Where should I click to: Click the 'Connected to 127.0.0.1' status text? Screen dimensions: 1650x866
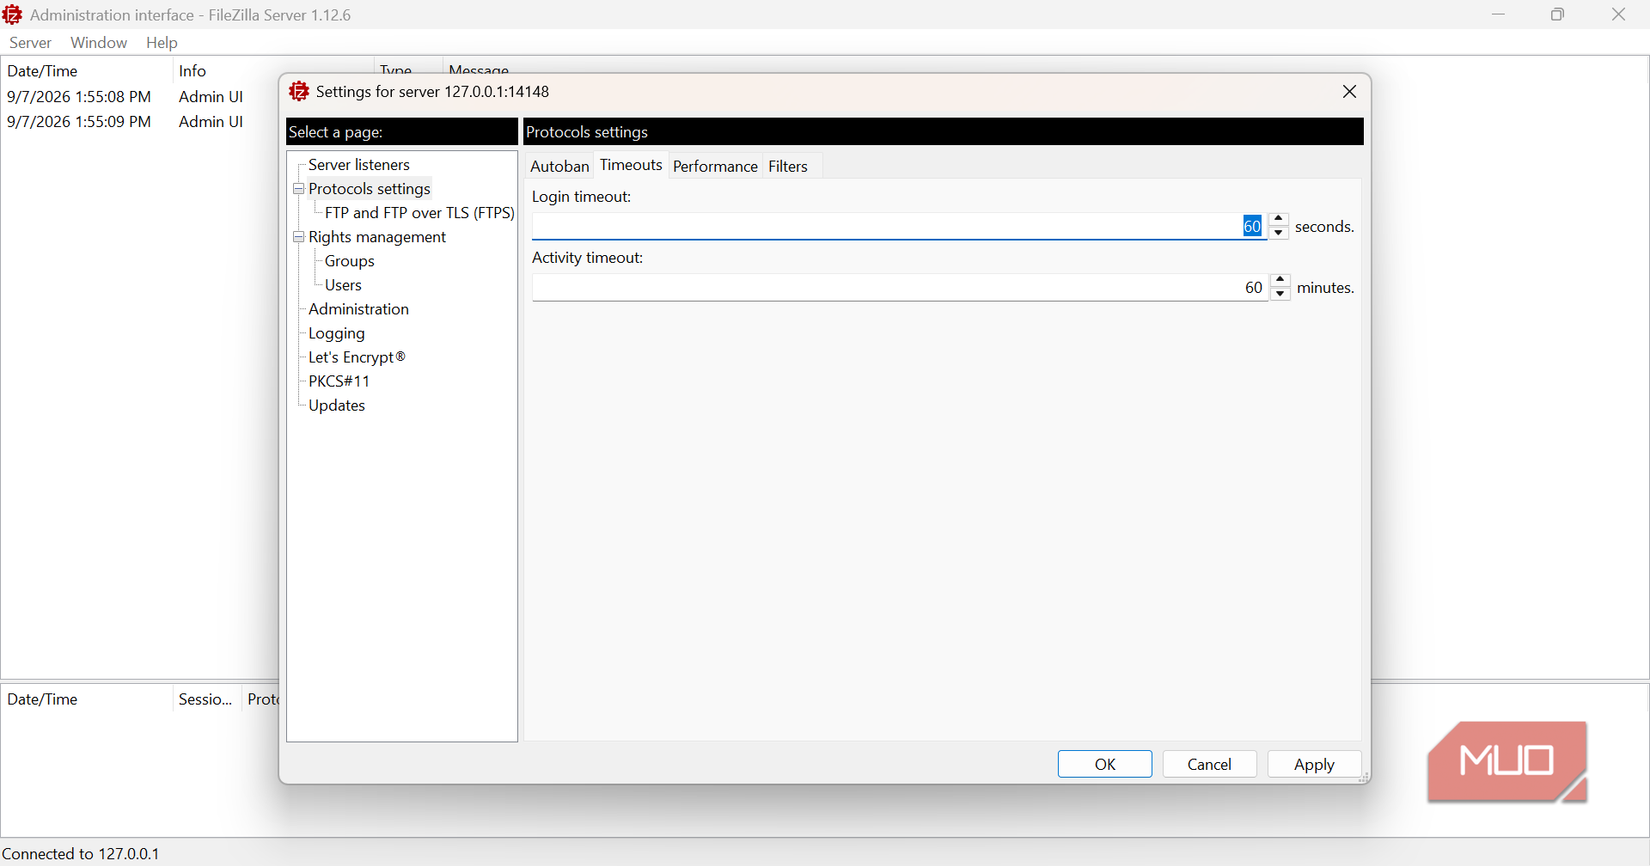click(81, 854)
